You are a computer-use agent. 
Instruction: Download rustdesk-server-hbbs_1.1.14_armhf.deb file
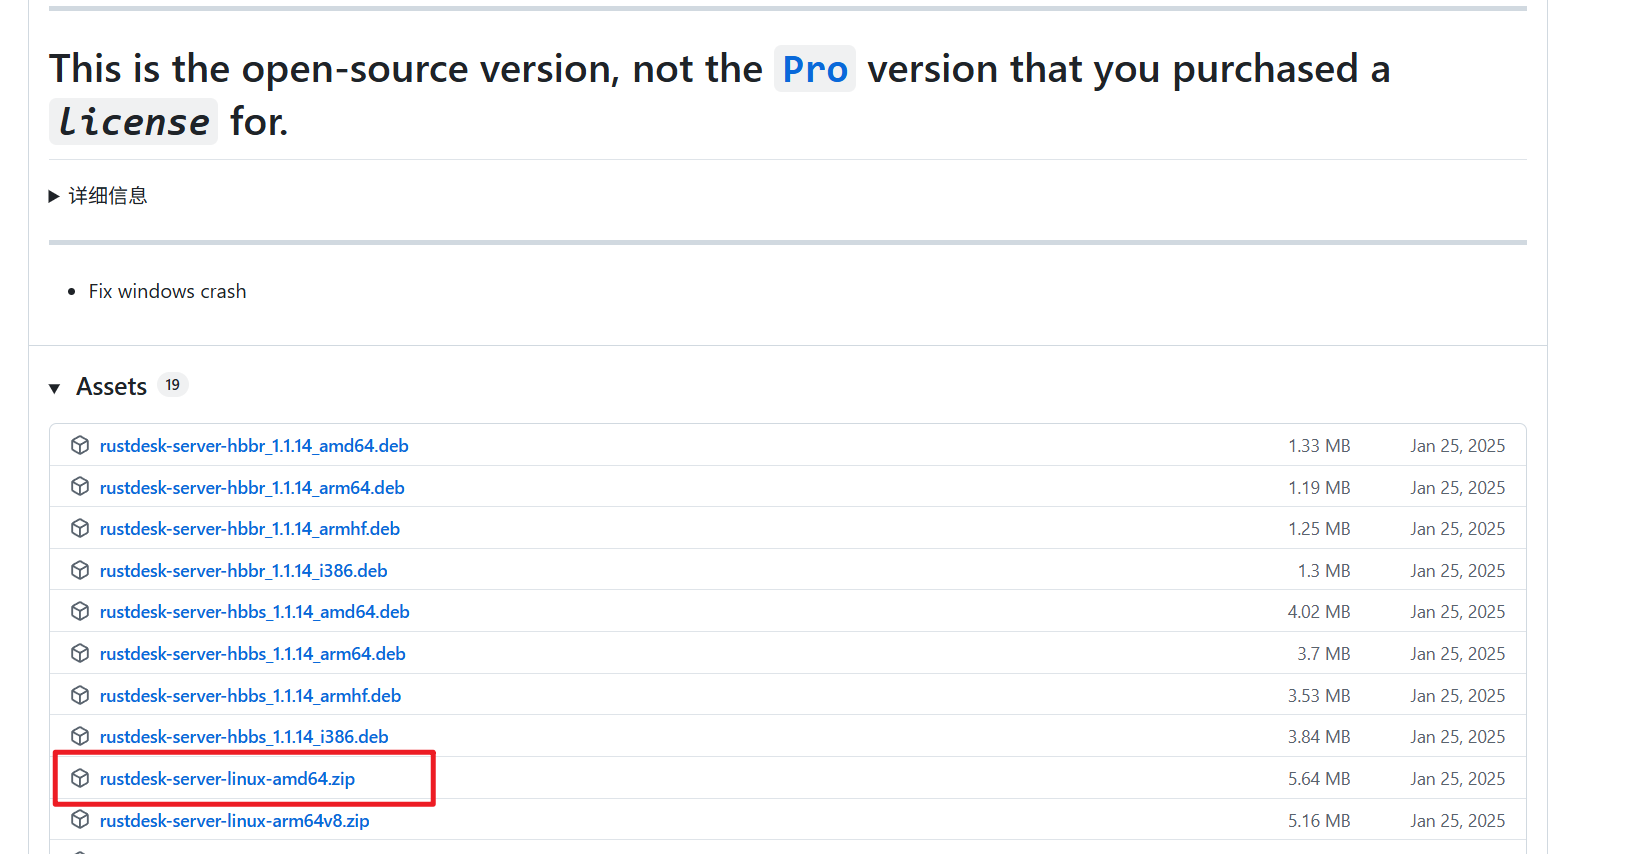(x=250, y=696)
